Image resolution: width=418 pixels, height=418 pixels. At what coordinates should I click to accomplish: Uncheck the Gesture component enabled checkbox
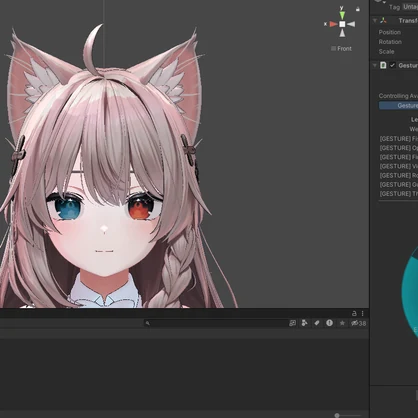(392, 65)
